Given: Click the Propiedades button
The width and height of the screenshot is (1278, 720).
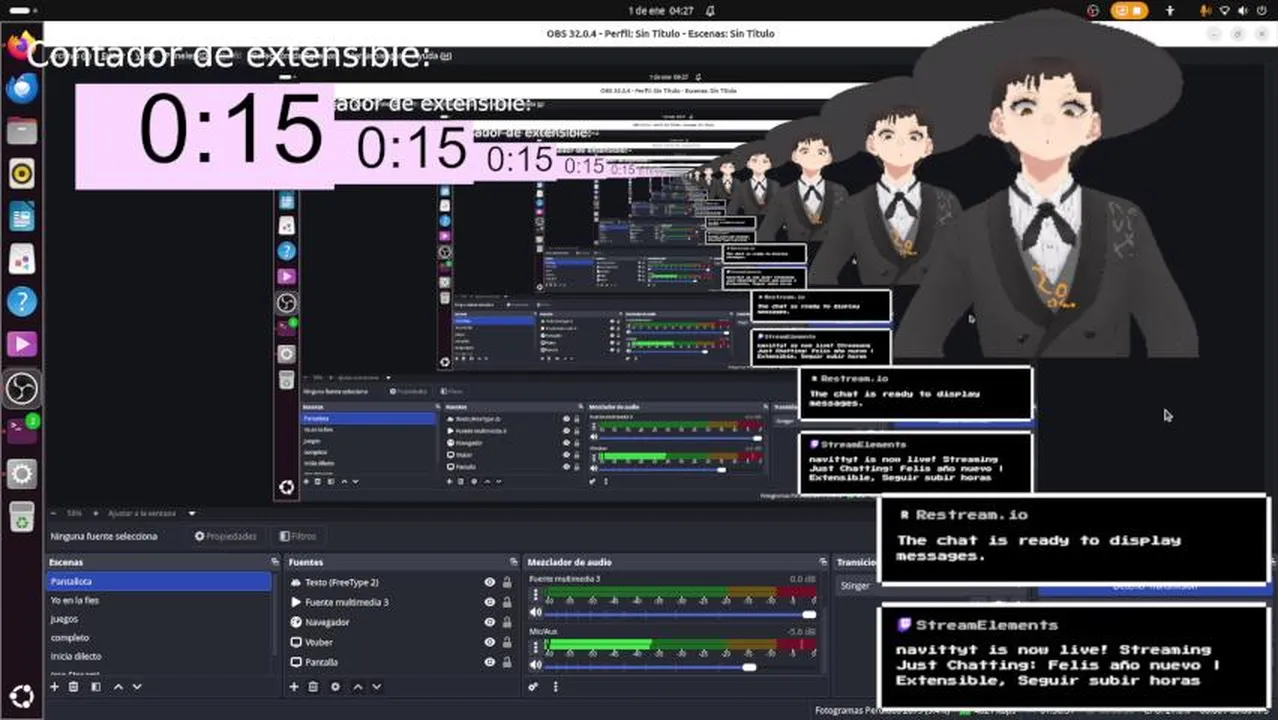Looking at the screenshot, I should click(x=225, y=536).
